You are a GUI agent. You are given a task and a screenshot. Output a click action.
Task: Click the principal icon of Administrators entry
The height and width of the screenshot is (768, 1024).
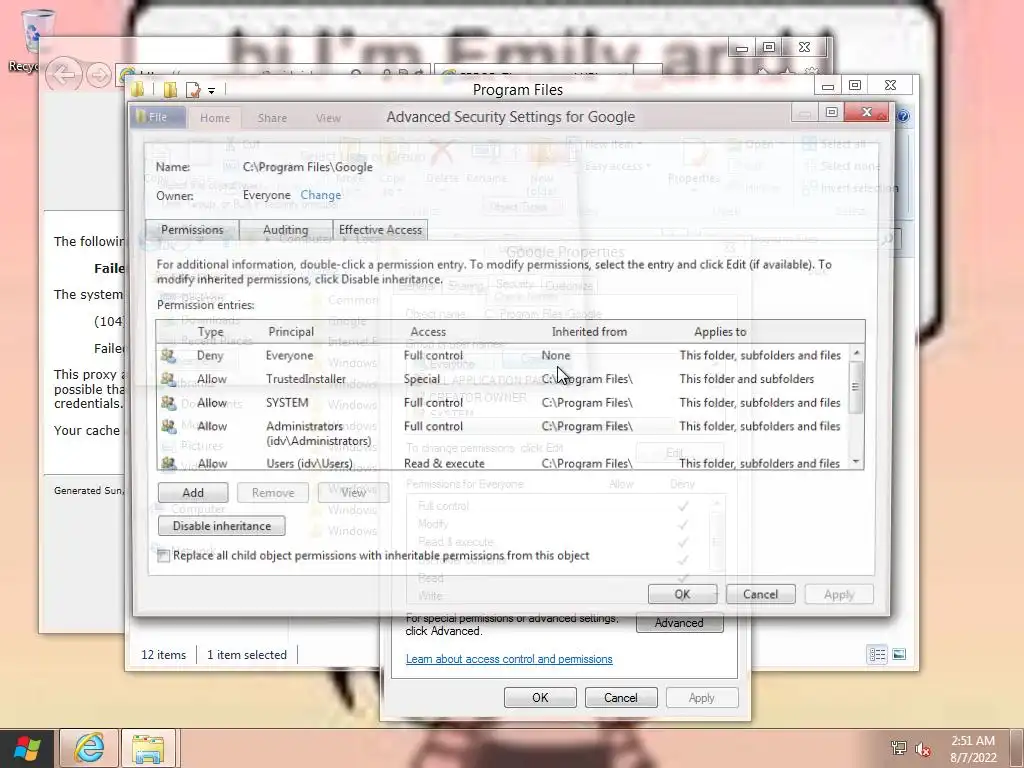(168, 426)
